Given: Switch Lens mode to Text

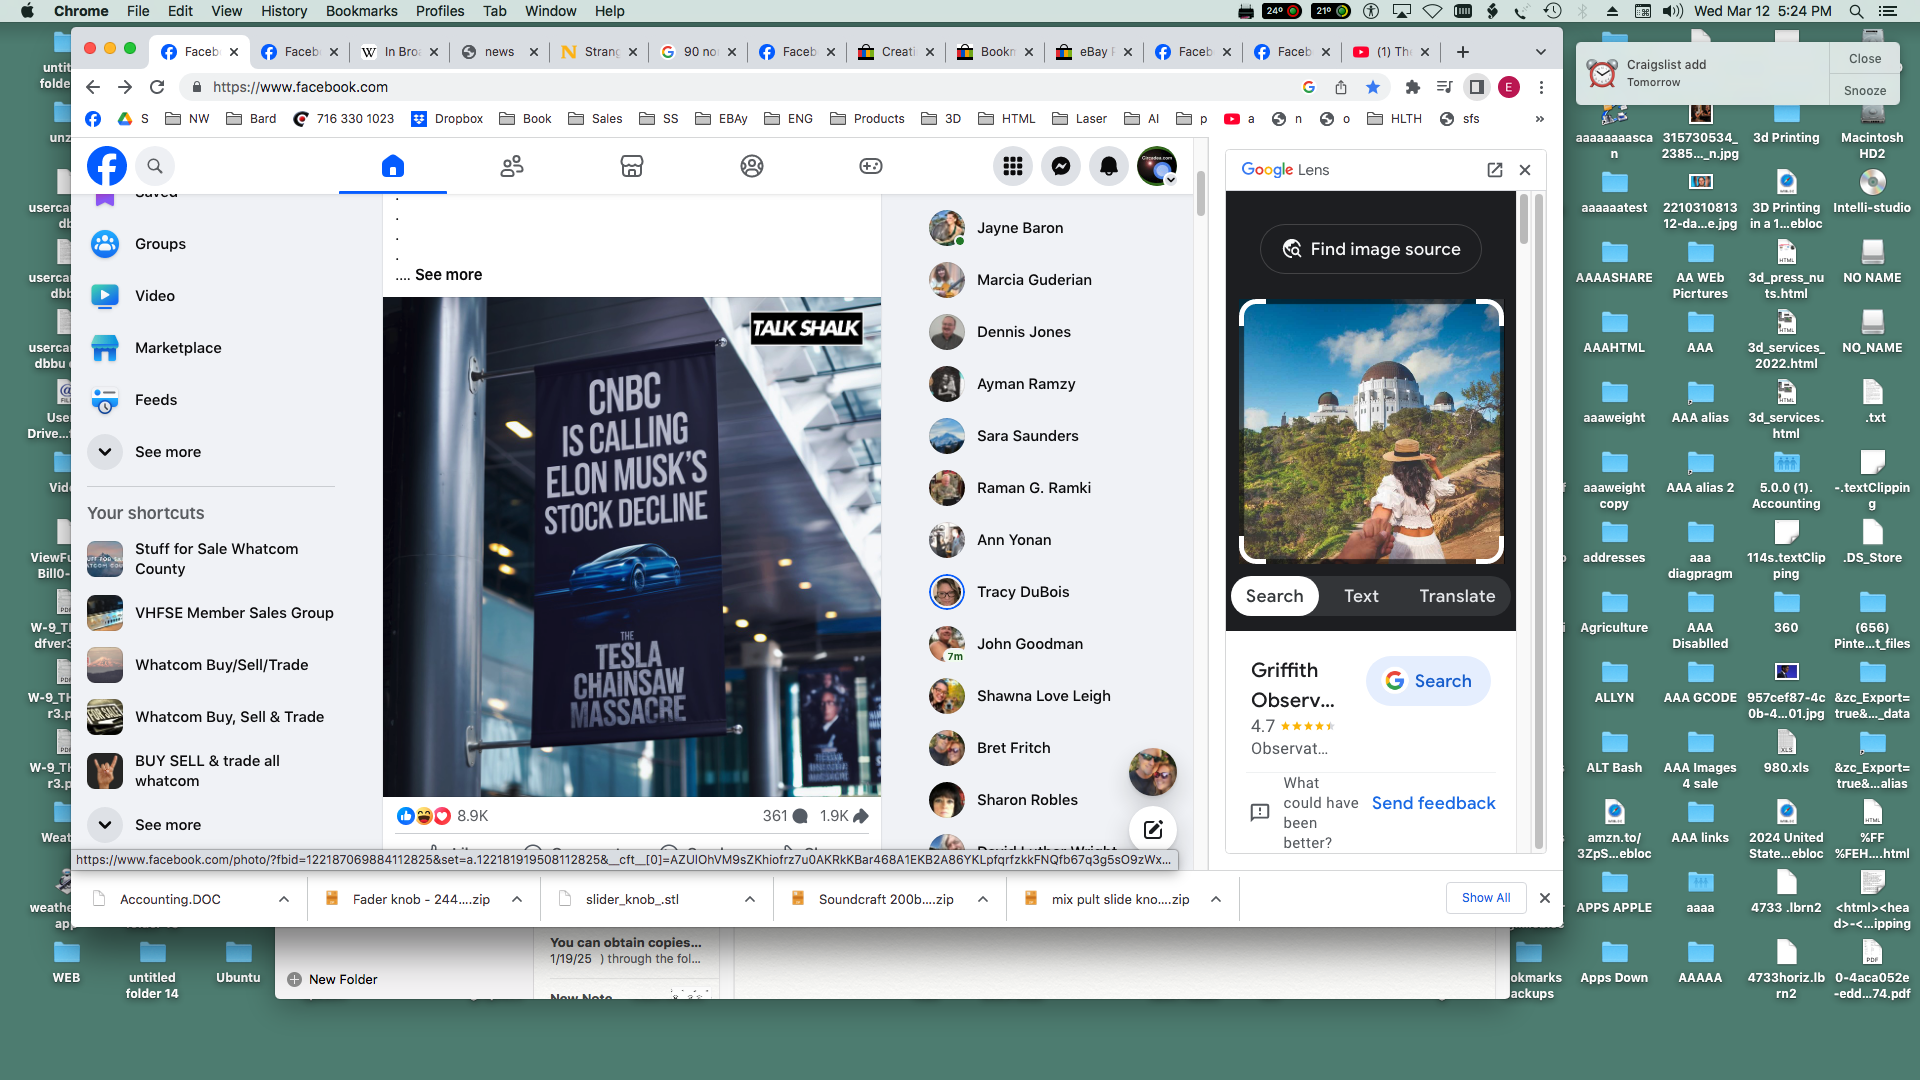Looking at the screenshot, I should pos(1361,596).
